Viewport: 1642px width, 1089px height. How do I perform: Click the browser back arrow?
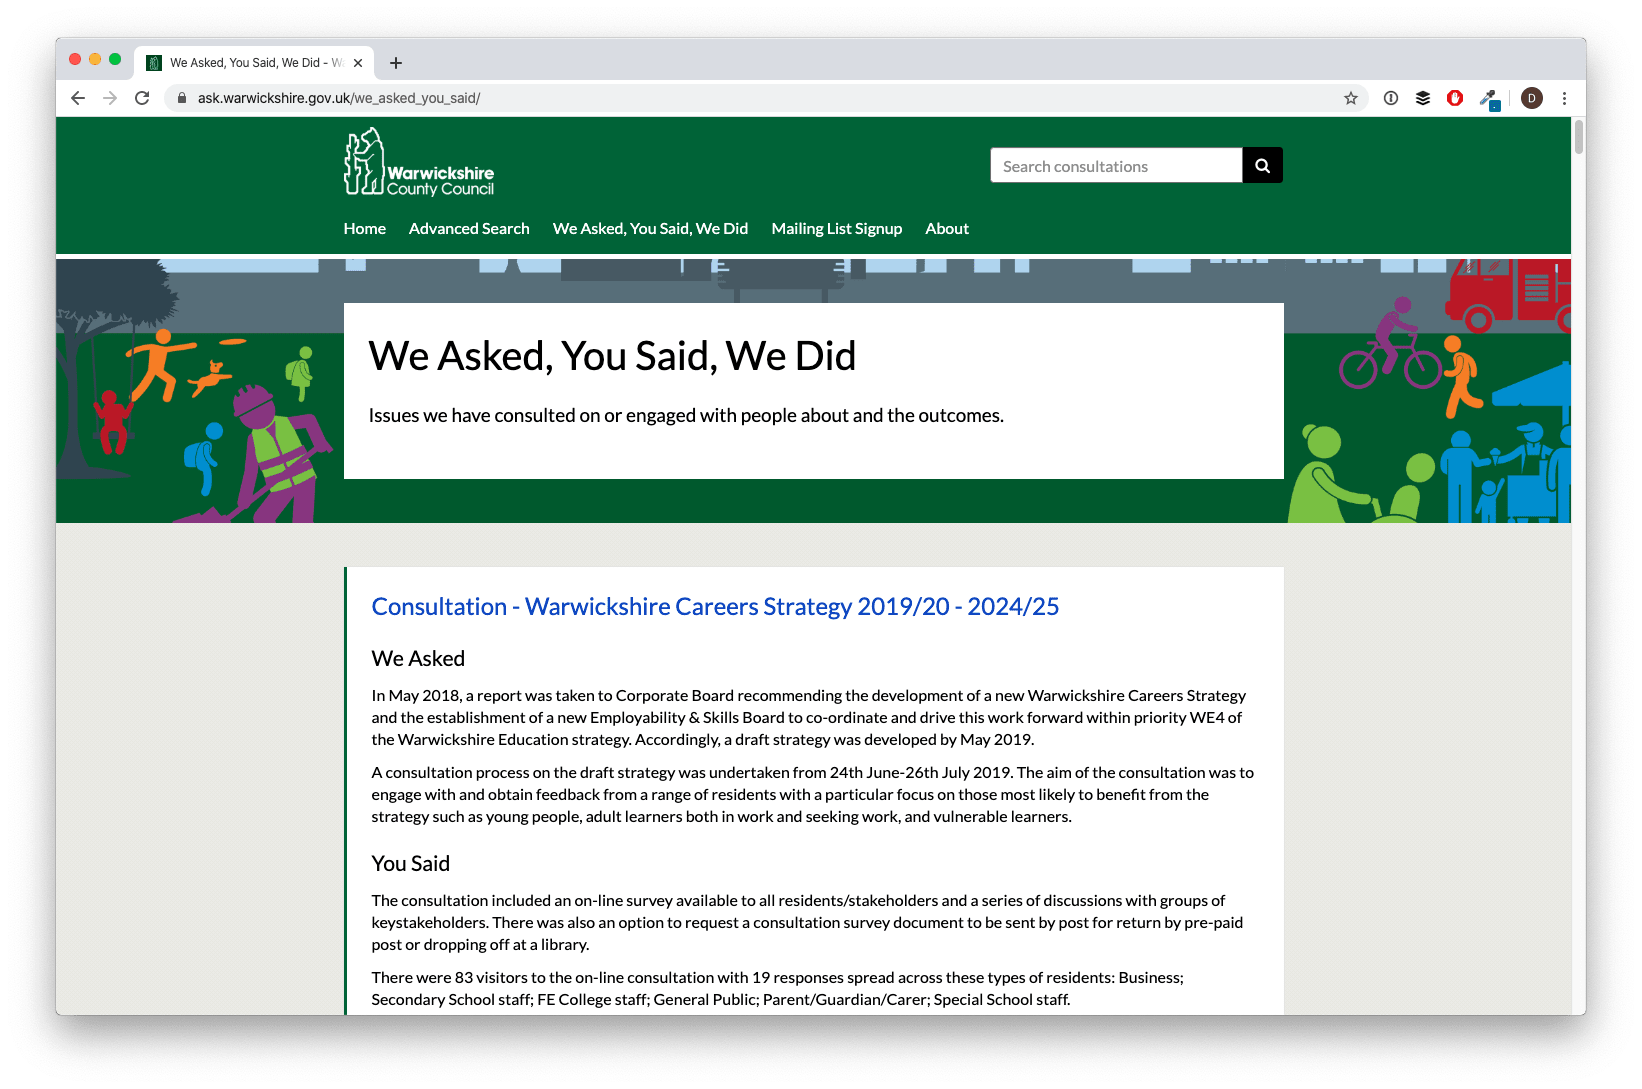pyautogui.click(x=78, y=98)
